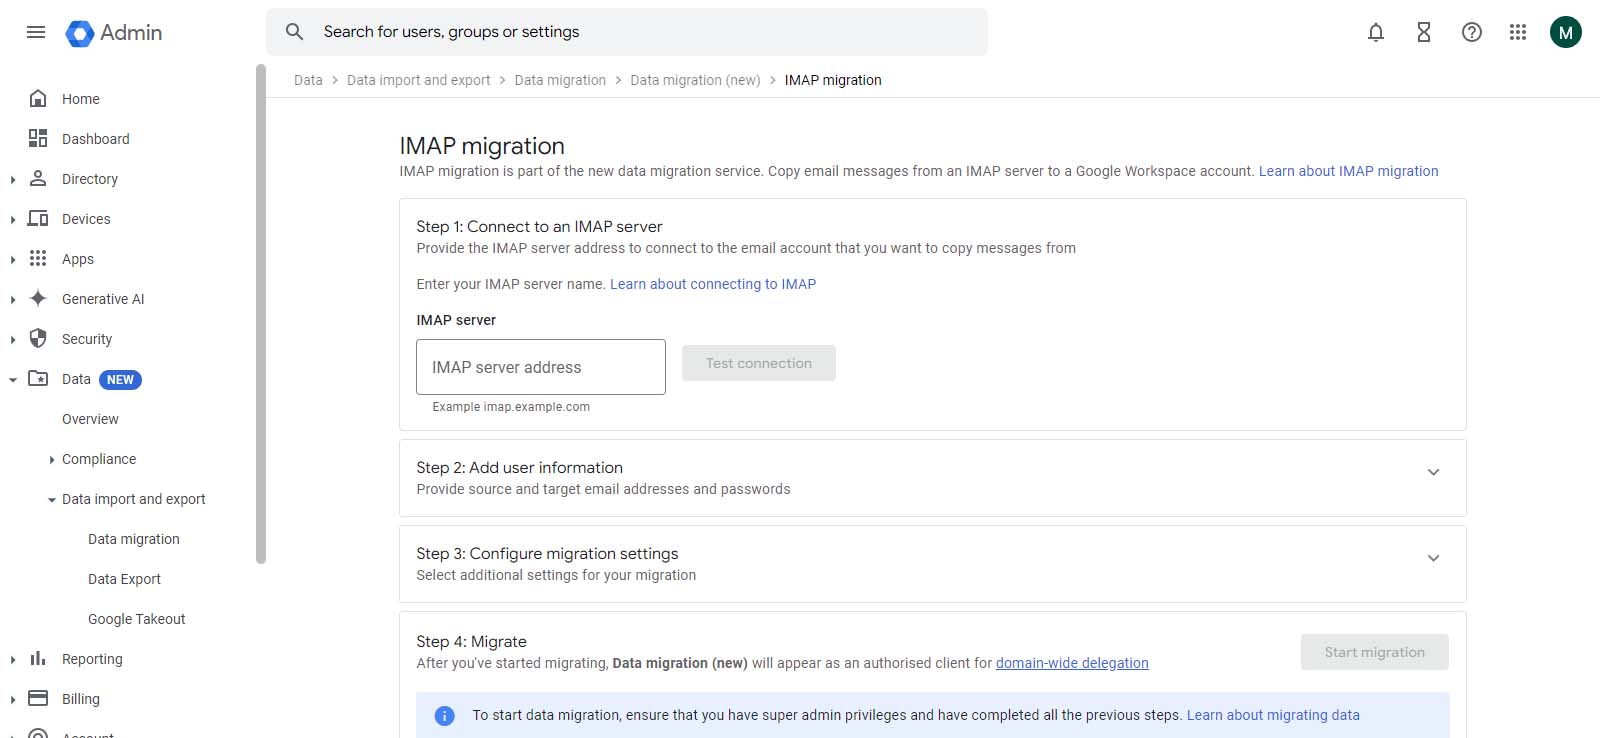Click the Data folder icon
Viewport: 1600px width, 738px height.
(38, 378)
